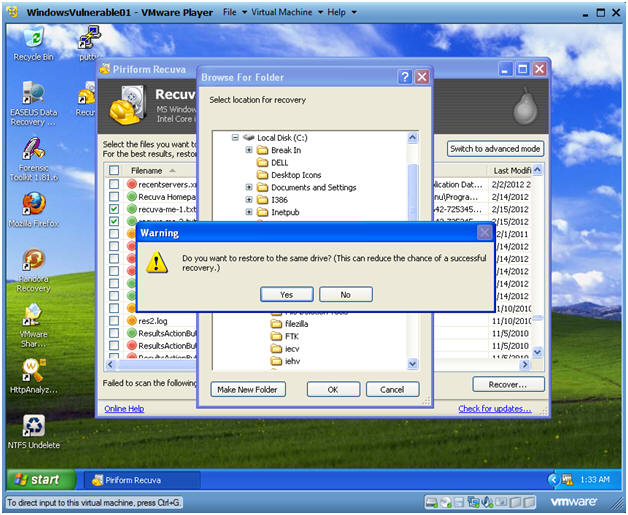
Task: Expand Documents and Settings folder
Action: tap(249, 187)
